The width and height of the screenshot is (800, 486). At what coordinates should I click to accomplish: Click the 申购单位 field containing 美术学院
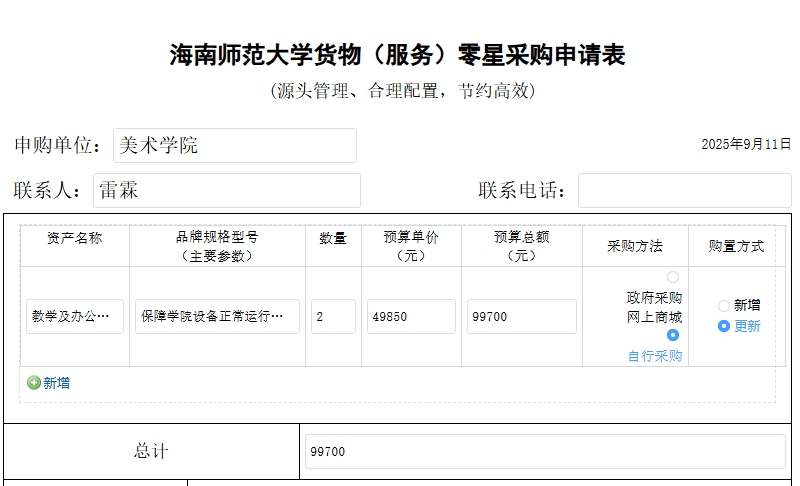(x=234, y=145)
